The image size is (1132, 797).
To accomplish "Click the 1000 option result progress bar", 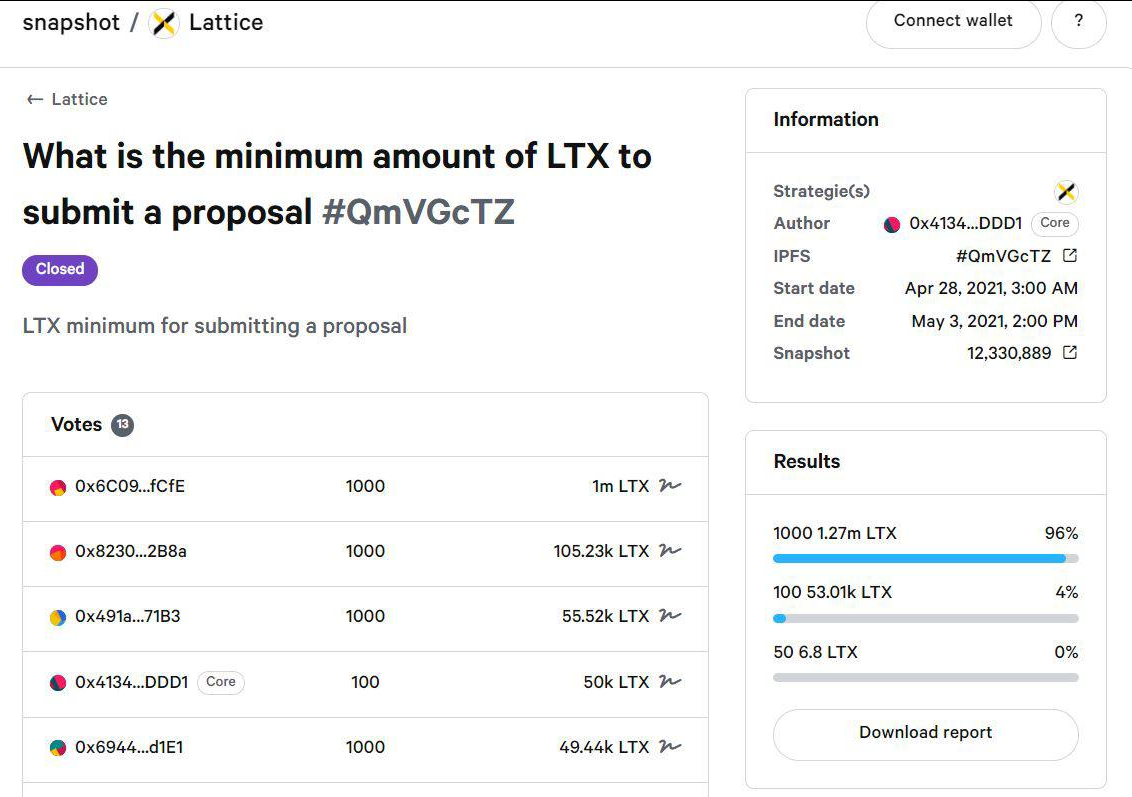I will [x=926, y=558].
